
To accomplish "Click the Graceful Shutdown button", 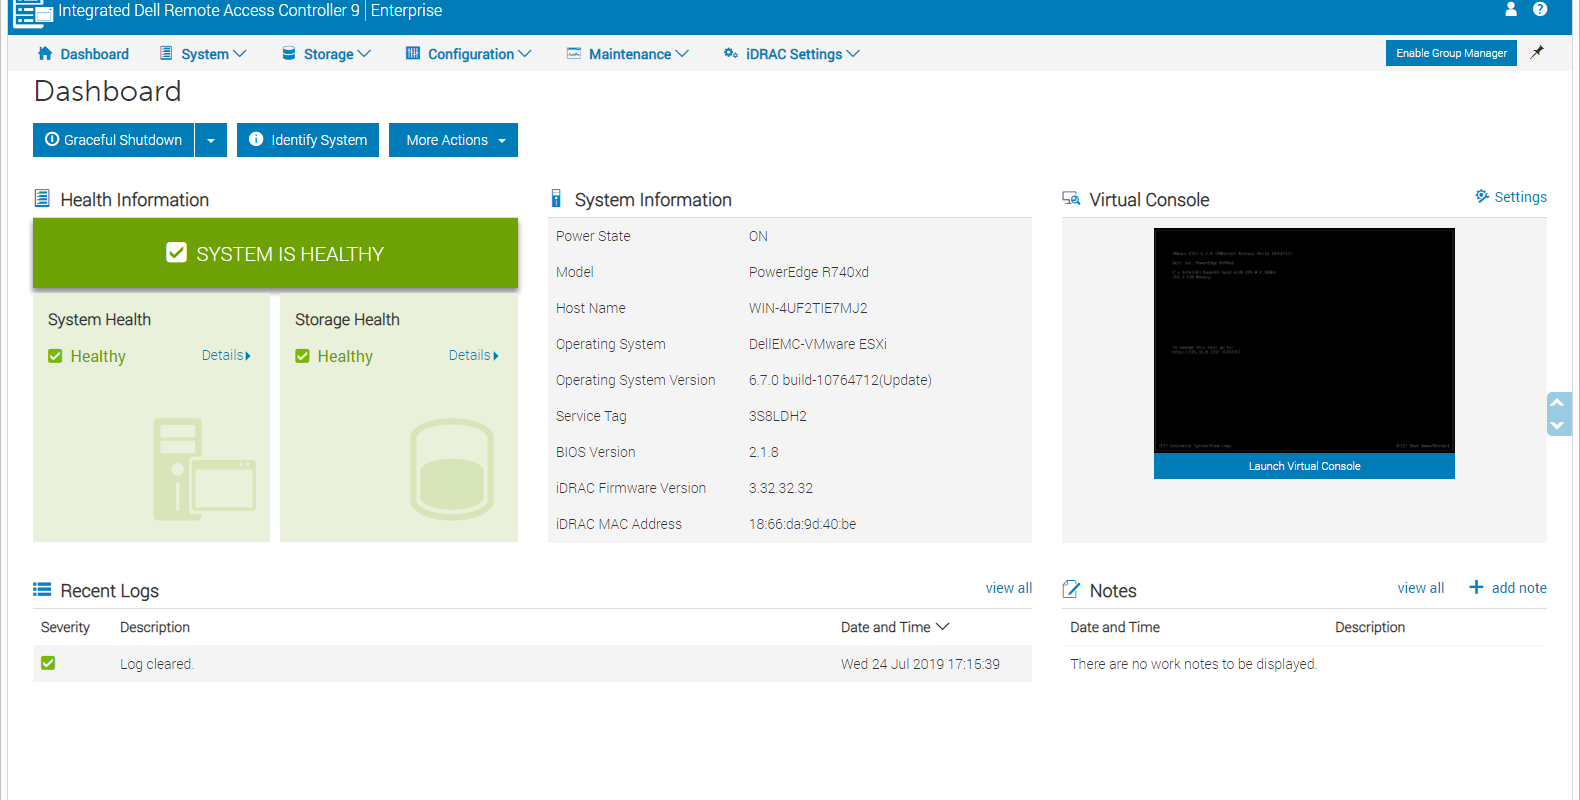I will coord(113,140).
